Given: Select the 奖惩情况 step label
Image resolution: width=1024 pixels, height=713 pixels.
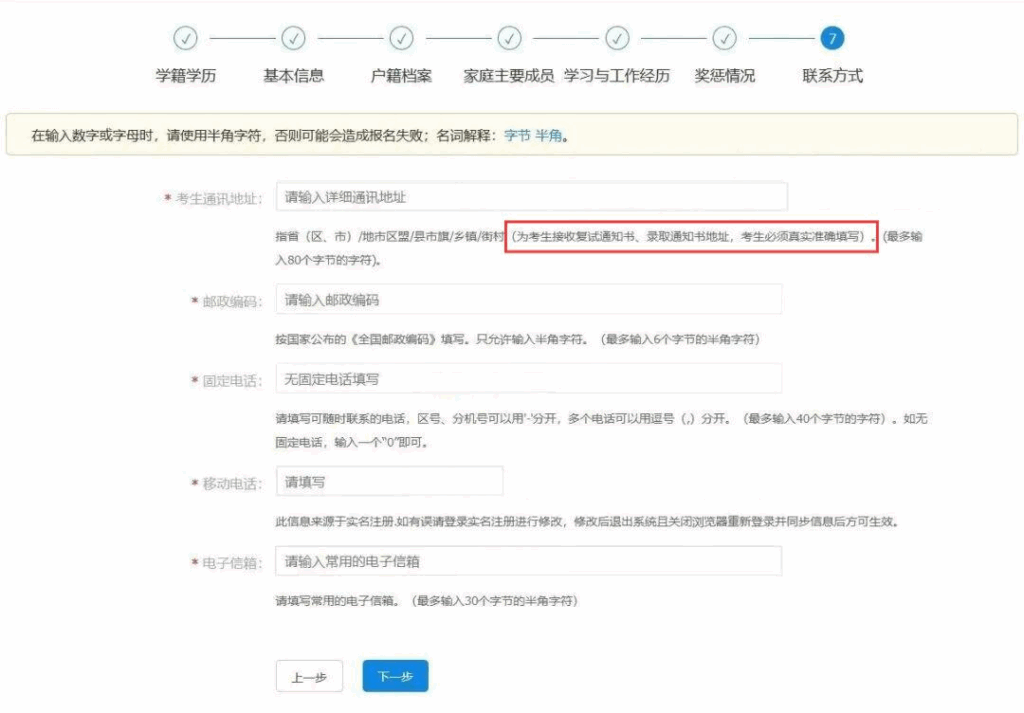Looking at the screenshot, I should pos(725,76).
